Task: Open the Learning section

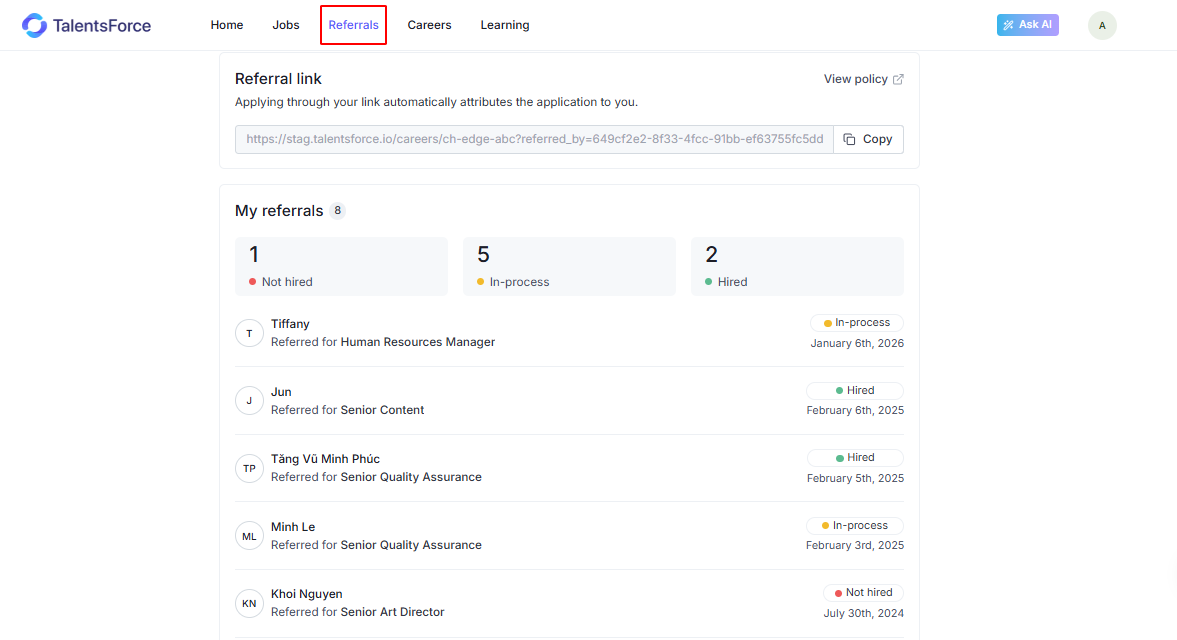Action: (505, 25)
